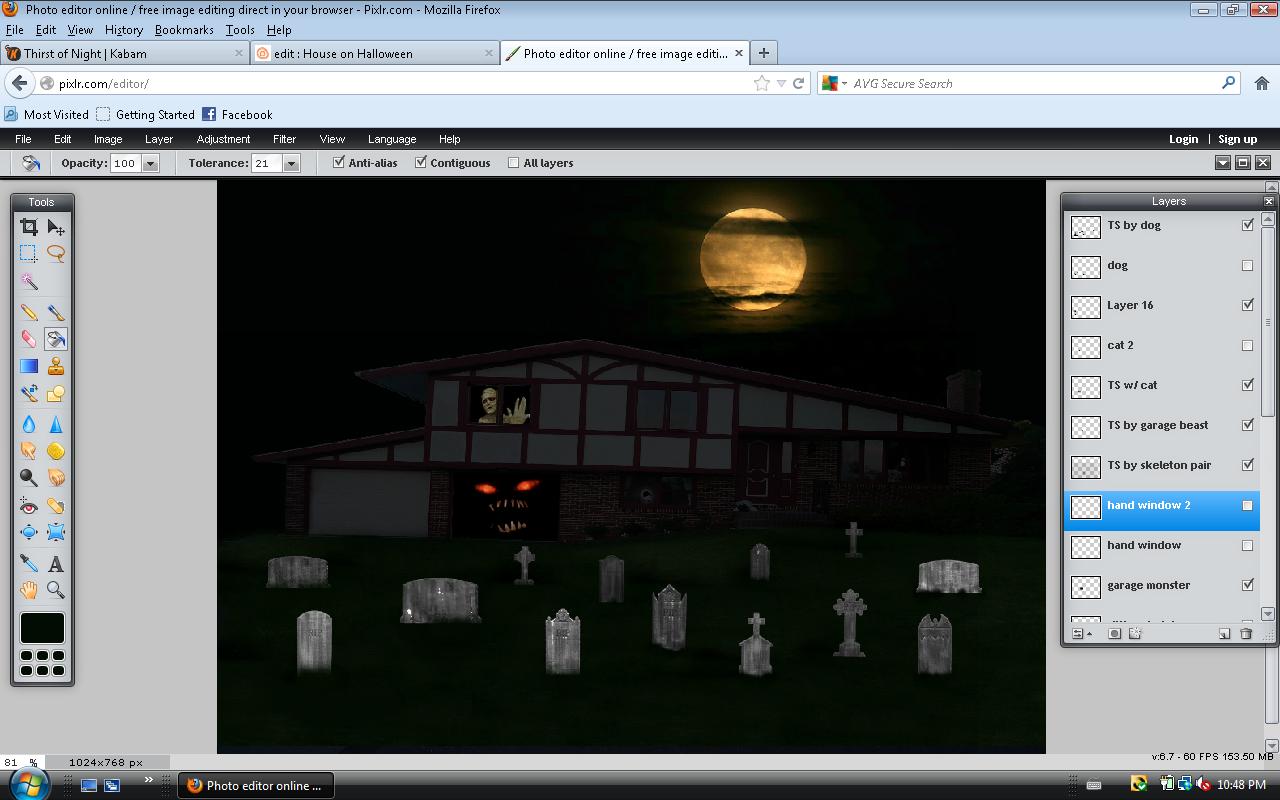The image size is (1280, 800).
Task: Select the Pencil tool
Action: coord(29,312)
